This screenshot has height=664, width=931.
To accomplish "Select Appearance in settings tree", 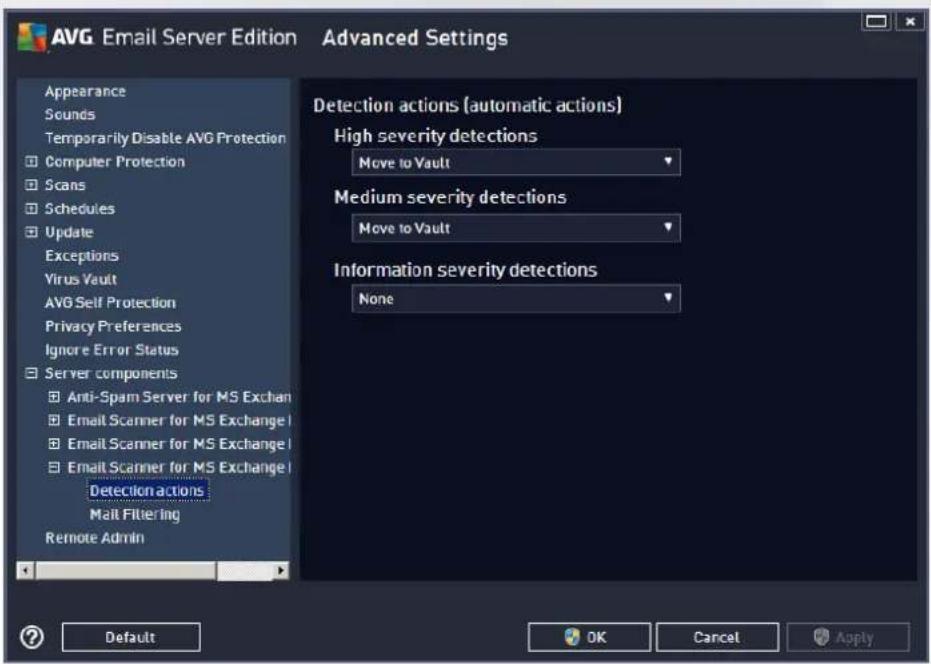I will pos(85,91).
